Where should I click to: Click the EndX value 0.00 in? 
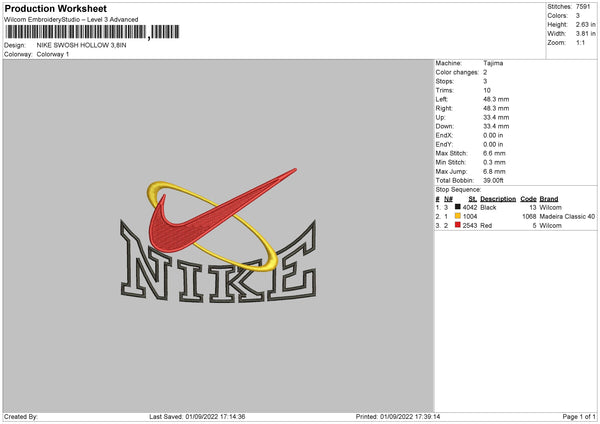coord(493,135)
